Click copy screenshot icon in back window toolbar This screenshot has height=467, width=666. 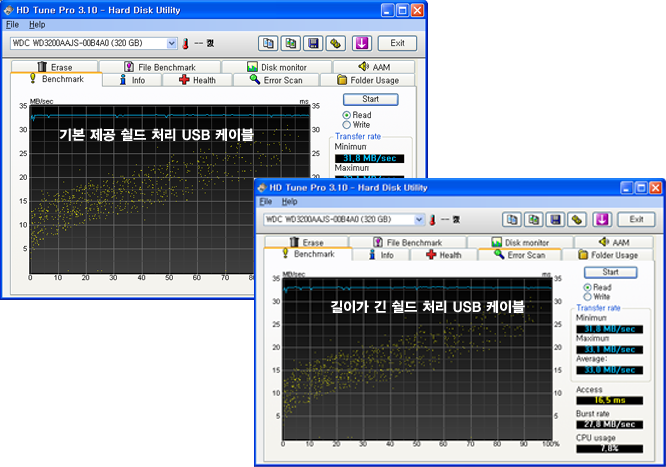pyautogui.click(x=291, y=43)
